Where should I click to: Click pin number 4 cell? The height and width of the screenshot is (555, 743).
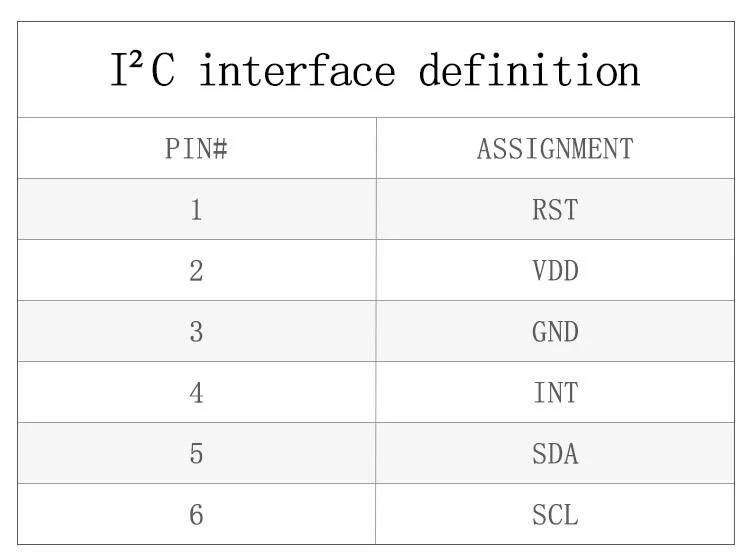point(197,392)
